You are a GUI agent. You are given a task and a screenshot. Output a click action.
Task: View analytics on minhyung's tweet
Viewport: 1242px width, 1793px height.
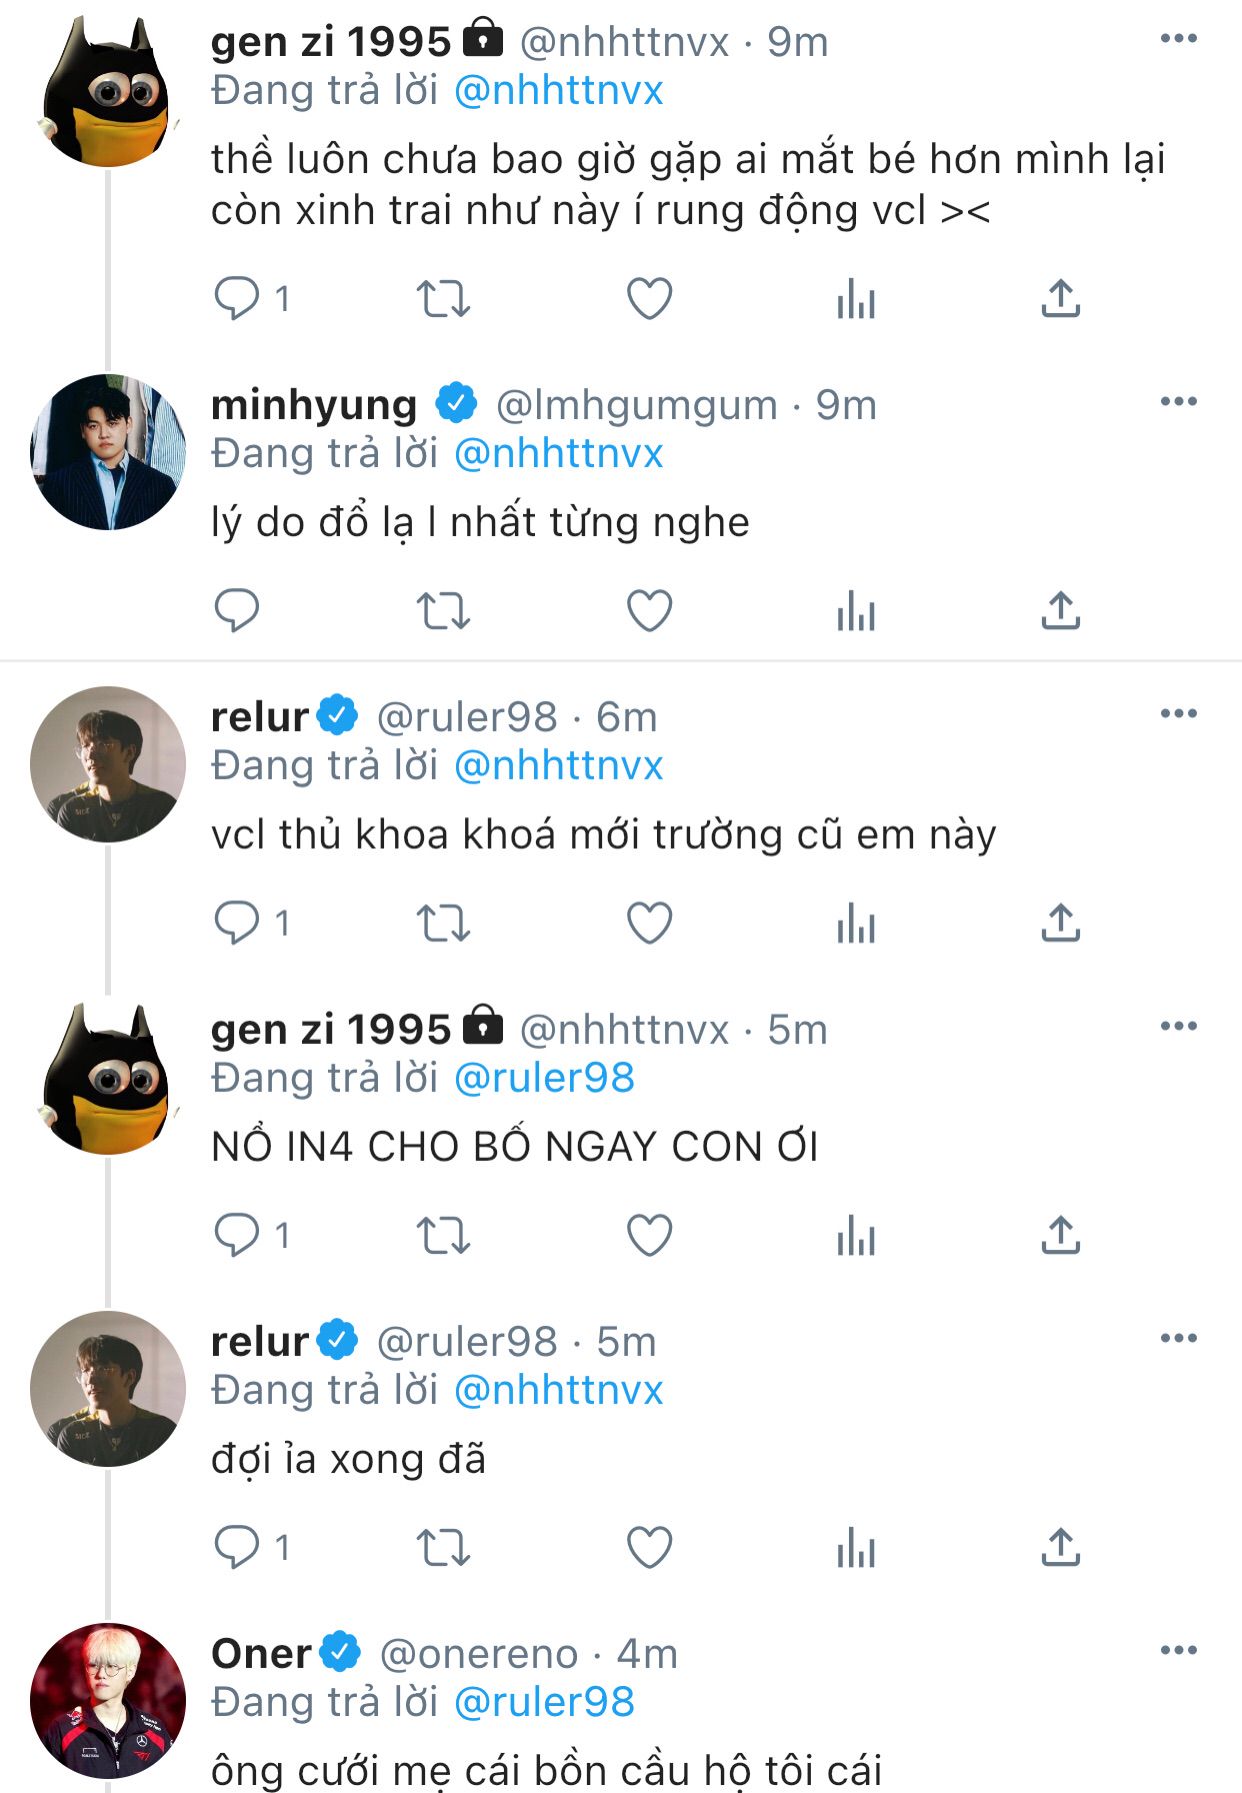856,610
